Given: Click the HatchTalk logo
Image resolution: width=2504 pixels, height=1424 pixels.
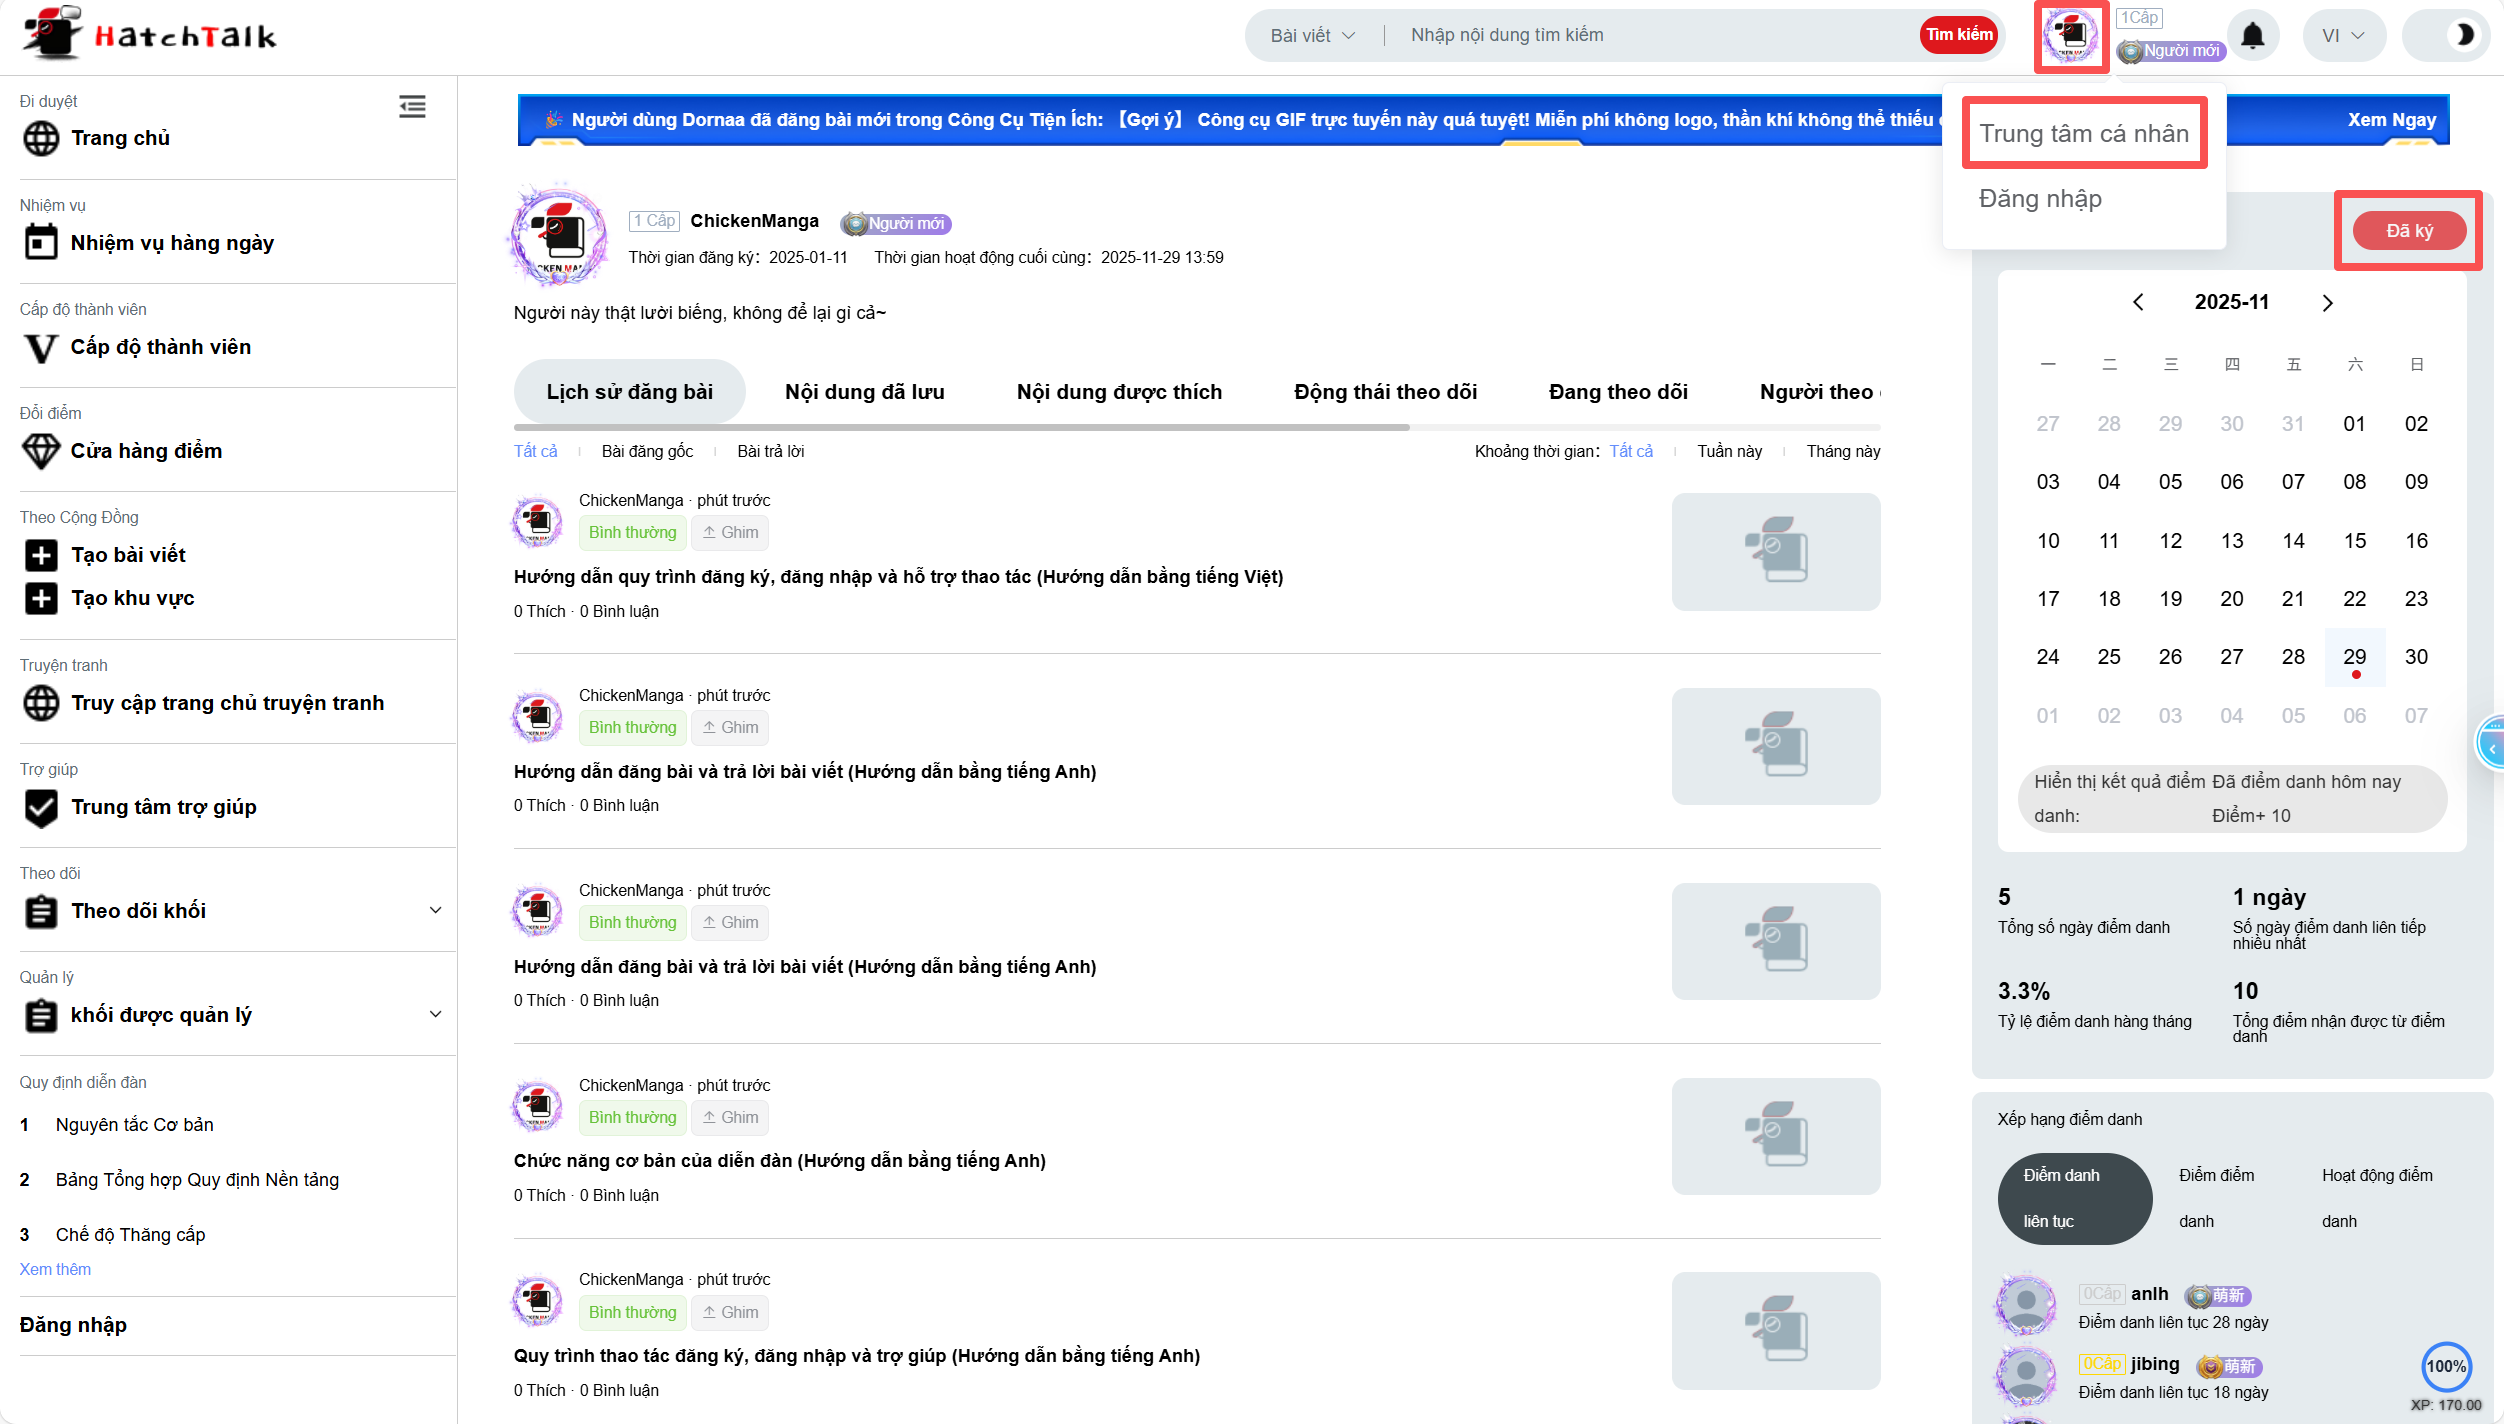Looking at the screenshot, I should pos(150,35).
